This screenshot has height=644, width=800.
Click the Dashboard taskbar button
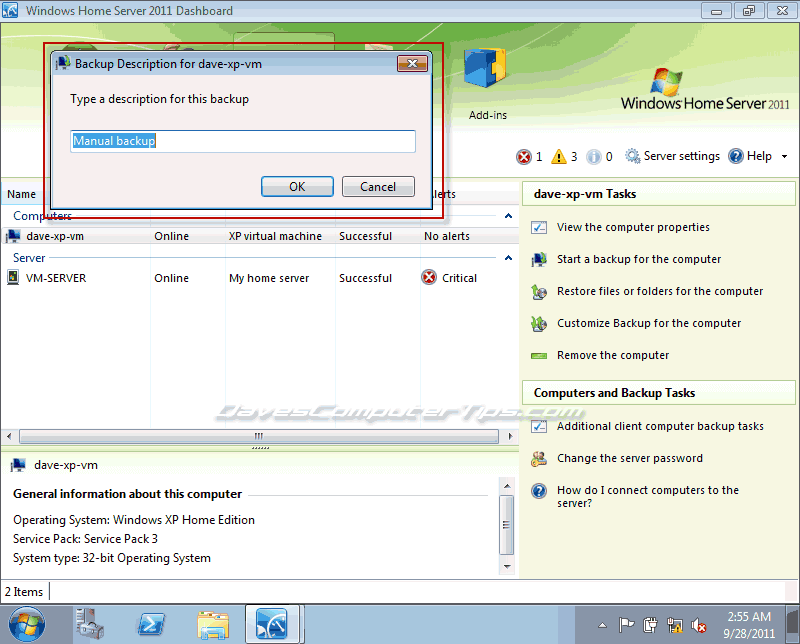272,624
